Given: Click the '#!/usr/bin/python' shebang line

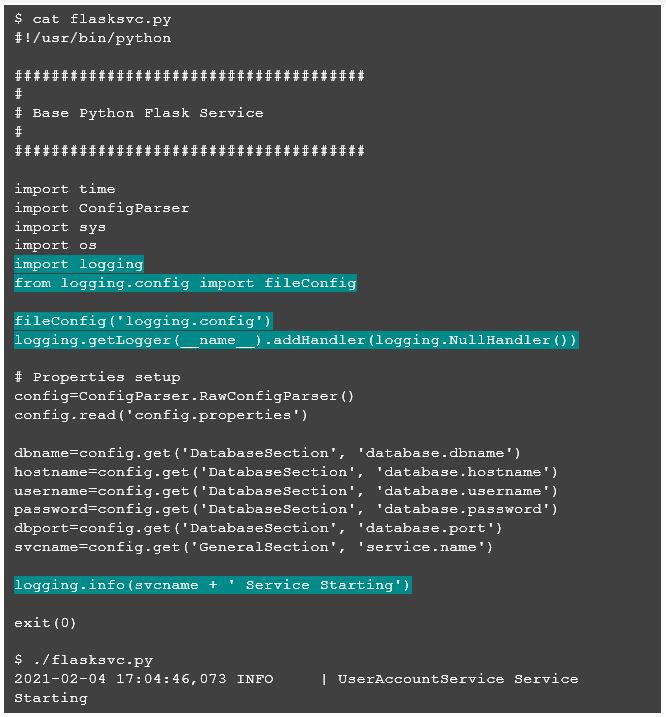Looking at the screenshot, I should (x=93, y=38).
